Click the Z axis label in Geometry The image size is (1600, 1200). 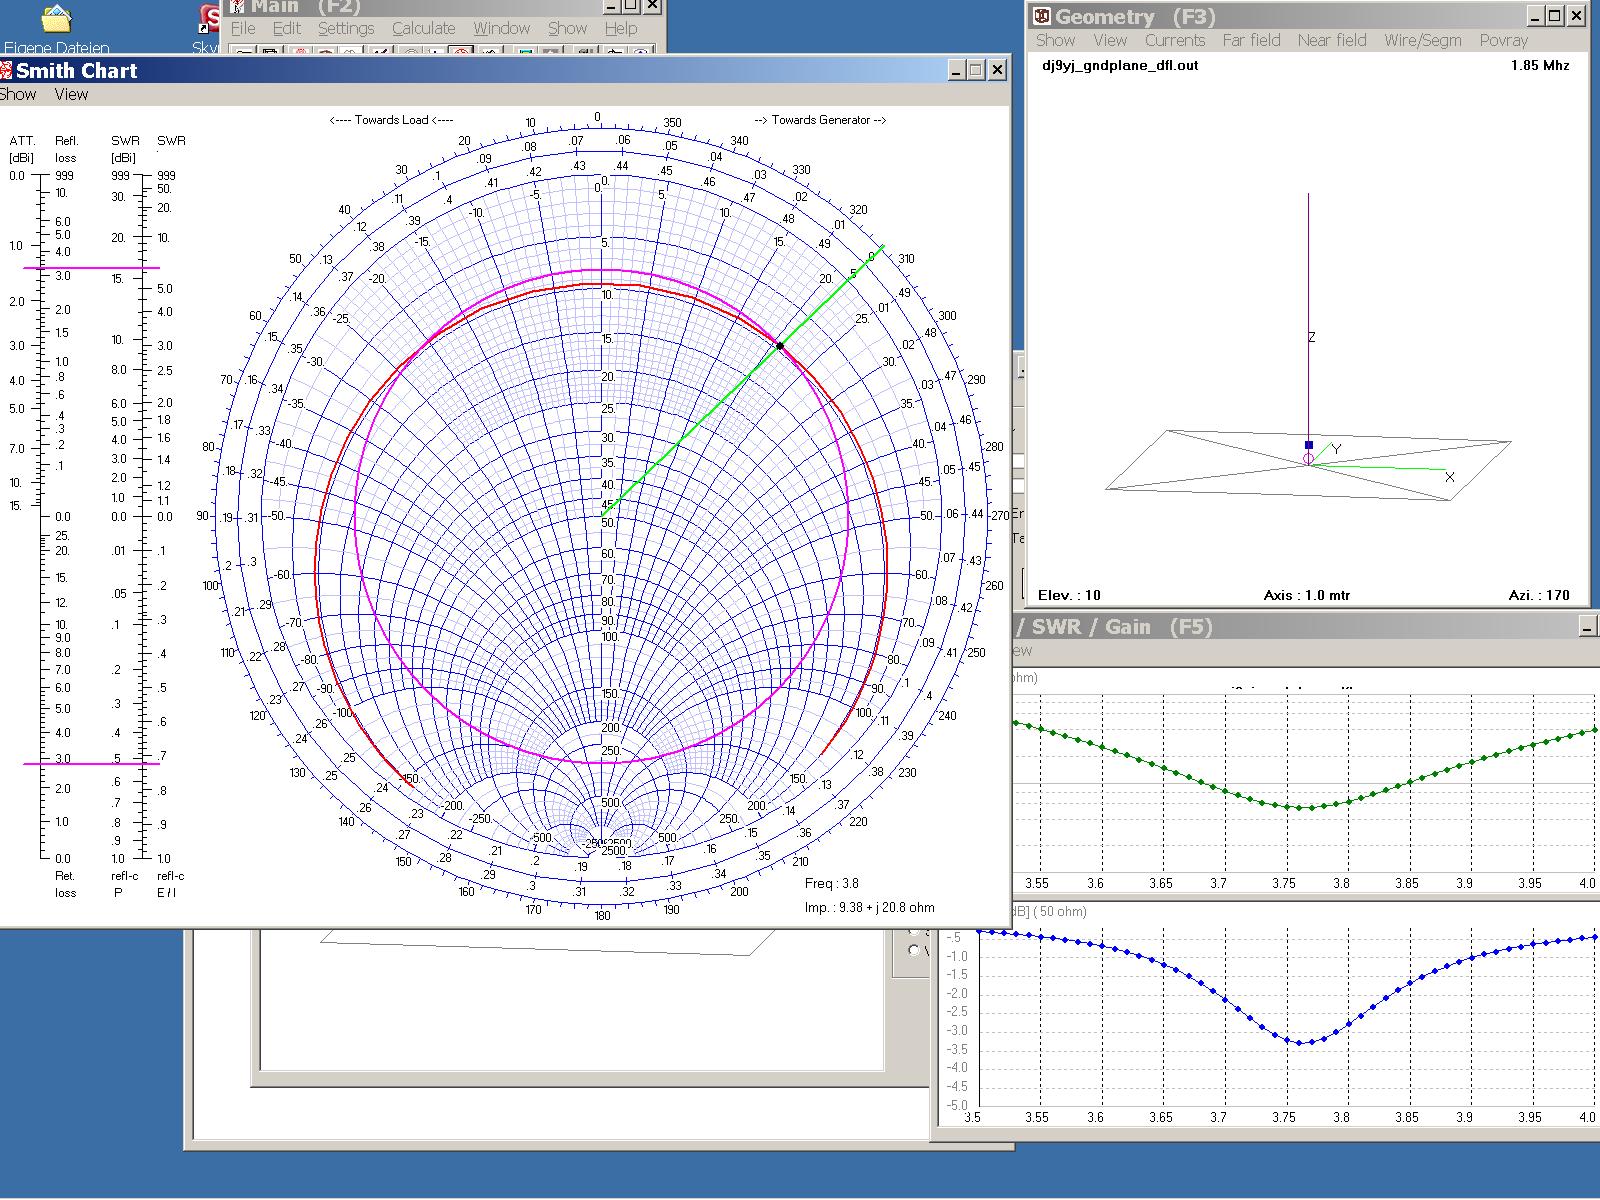click(1312, 338)
